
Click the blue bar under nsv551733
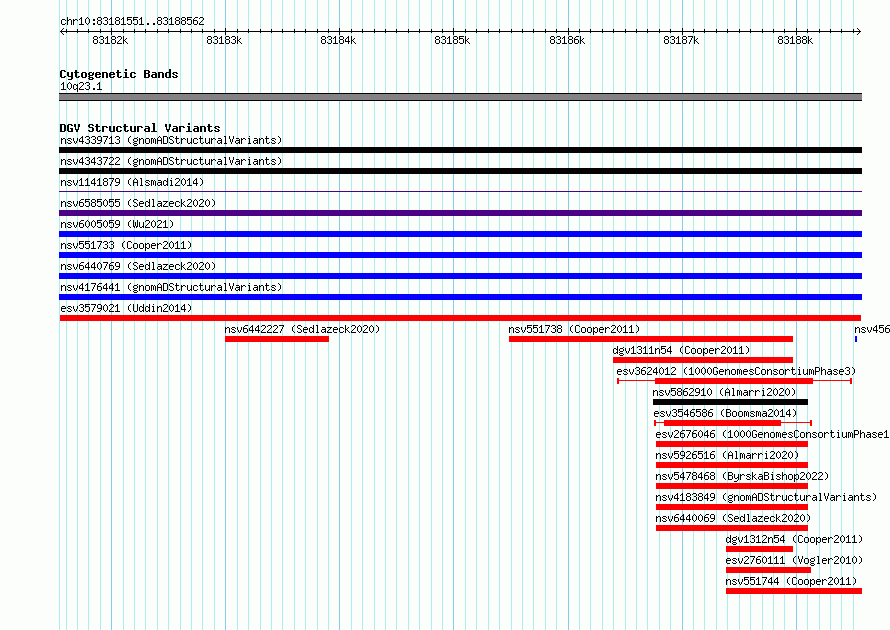(x=460, y=255)
